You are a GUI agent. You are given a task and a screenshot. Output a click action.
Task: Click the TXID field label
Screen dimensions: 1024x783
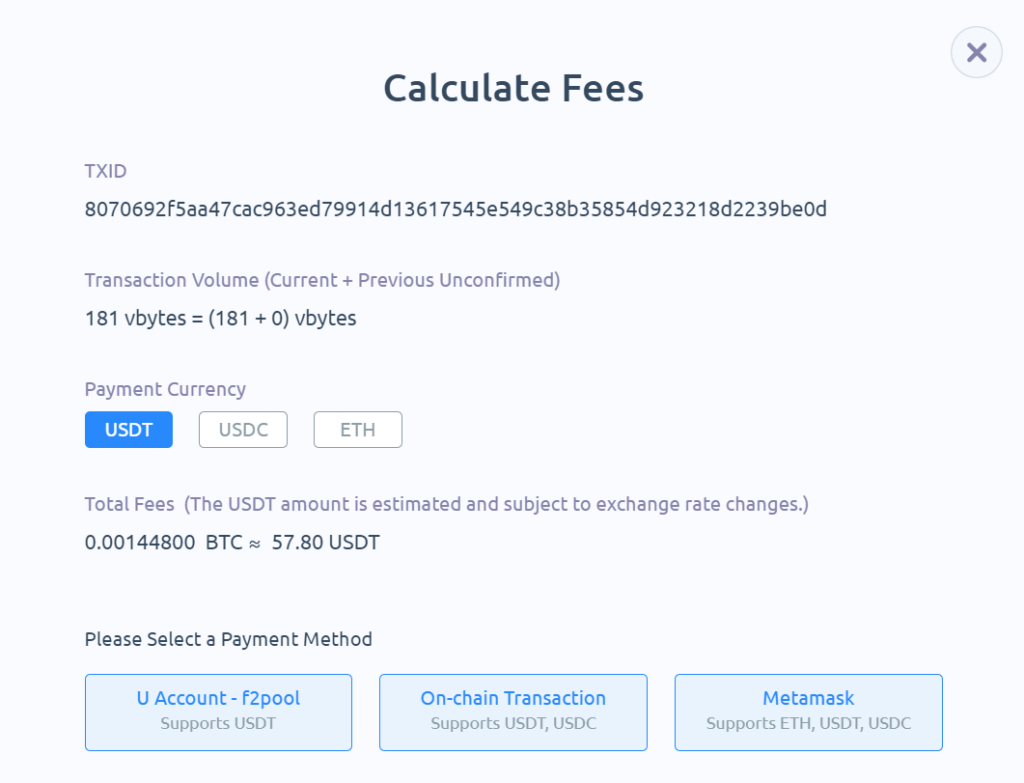[x=105, y=170]
